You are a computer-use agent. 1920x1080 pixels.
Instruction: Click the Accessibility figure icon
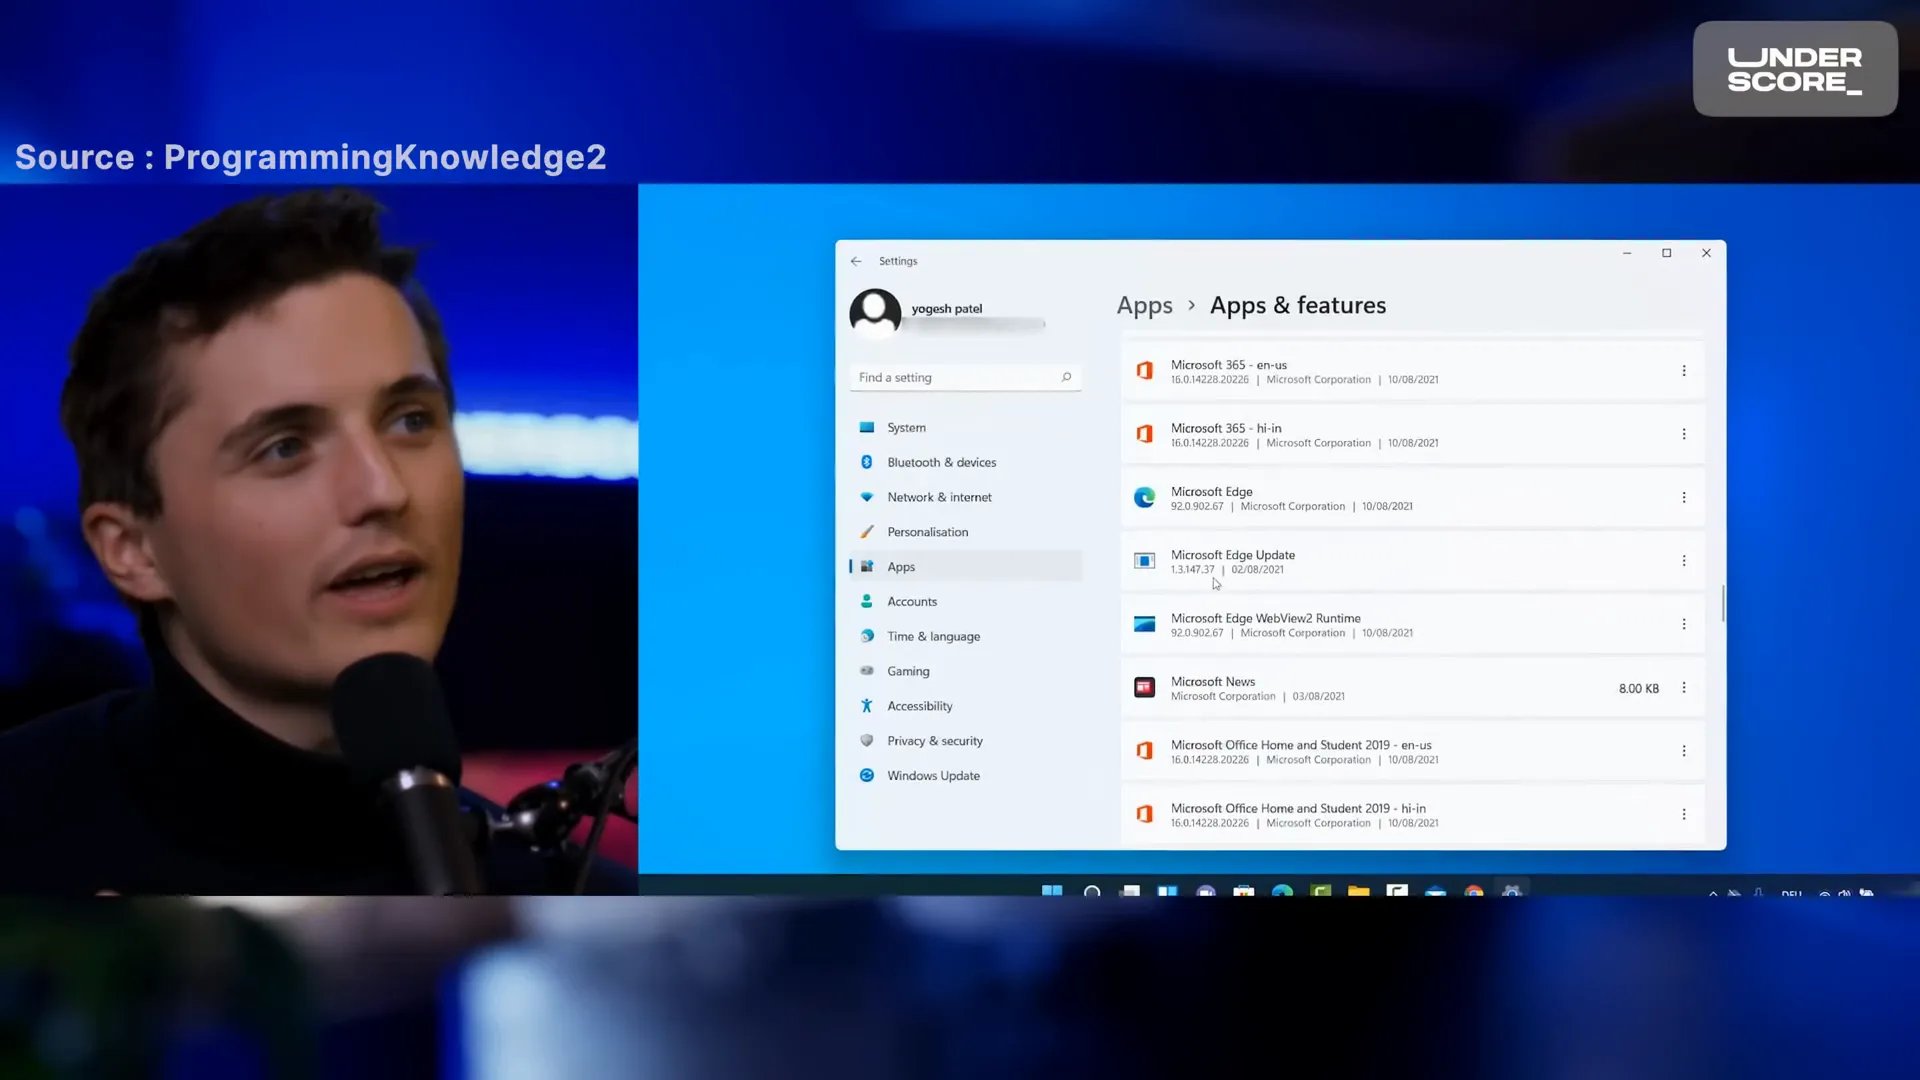click(867, 706)
